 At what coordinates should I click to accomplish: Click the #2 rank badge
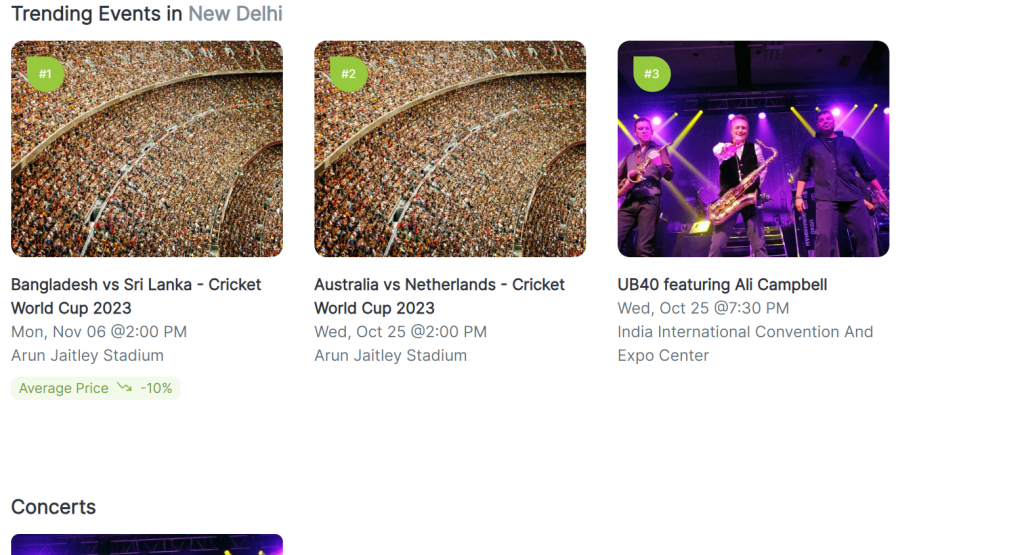pos(348,73)
